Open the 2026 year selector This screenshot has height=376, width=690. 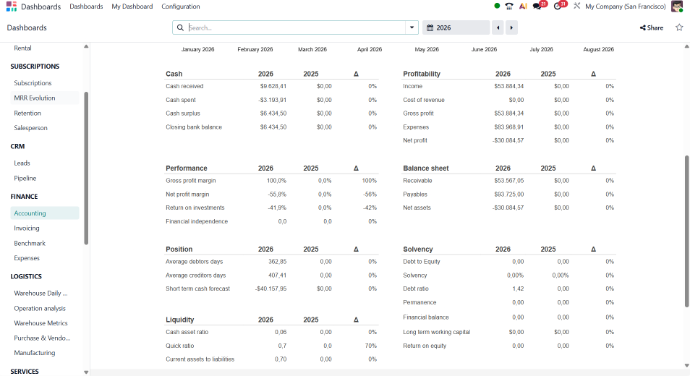[x=456, y=28]
